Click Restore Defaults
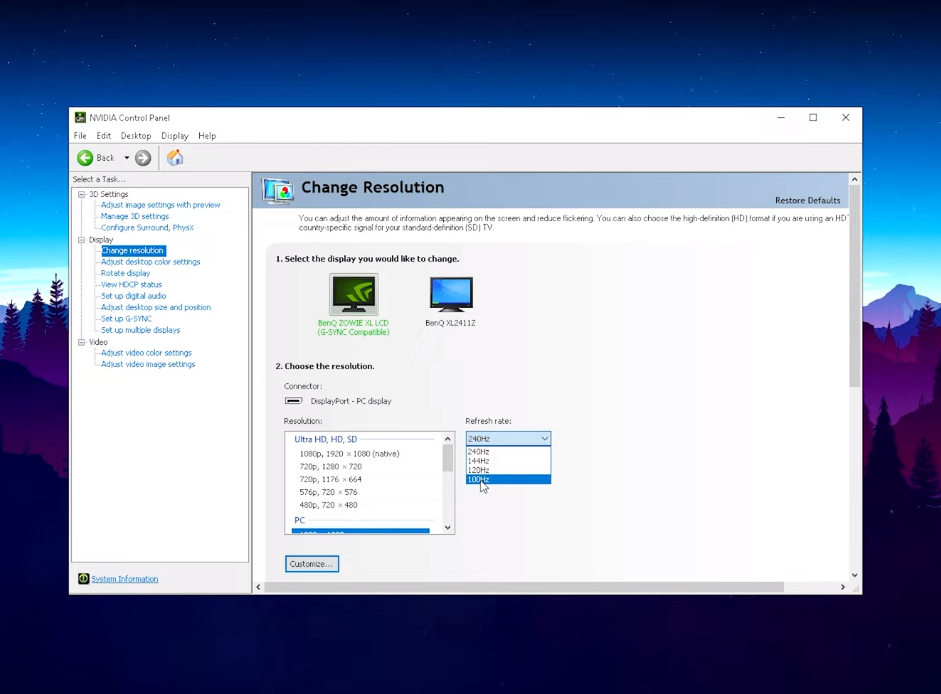 807,201
